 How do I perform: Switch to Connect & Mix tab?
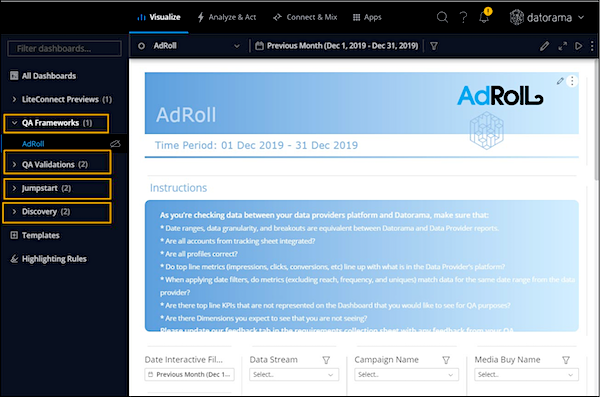pos(305,17)
